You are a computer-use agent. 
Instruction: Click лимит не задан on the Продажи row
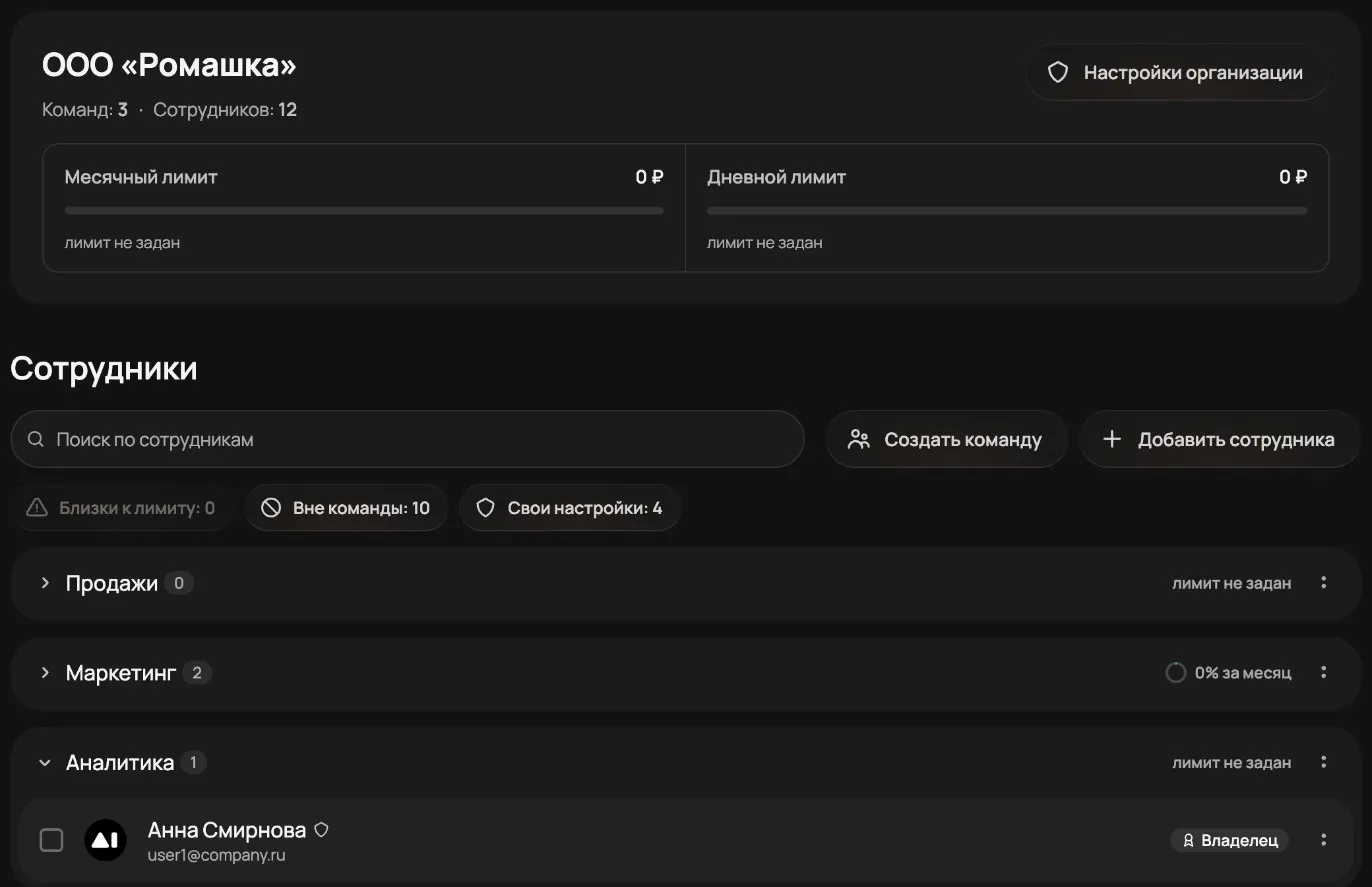tap(1232, 583)
